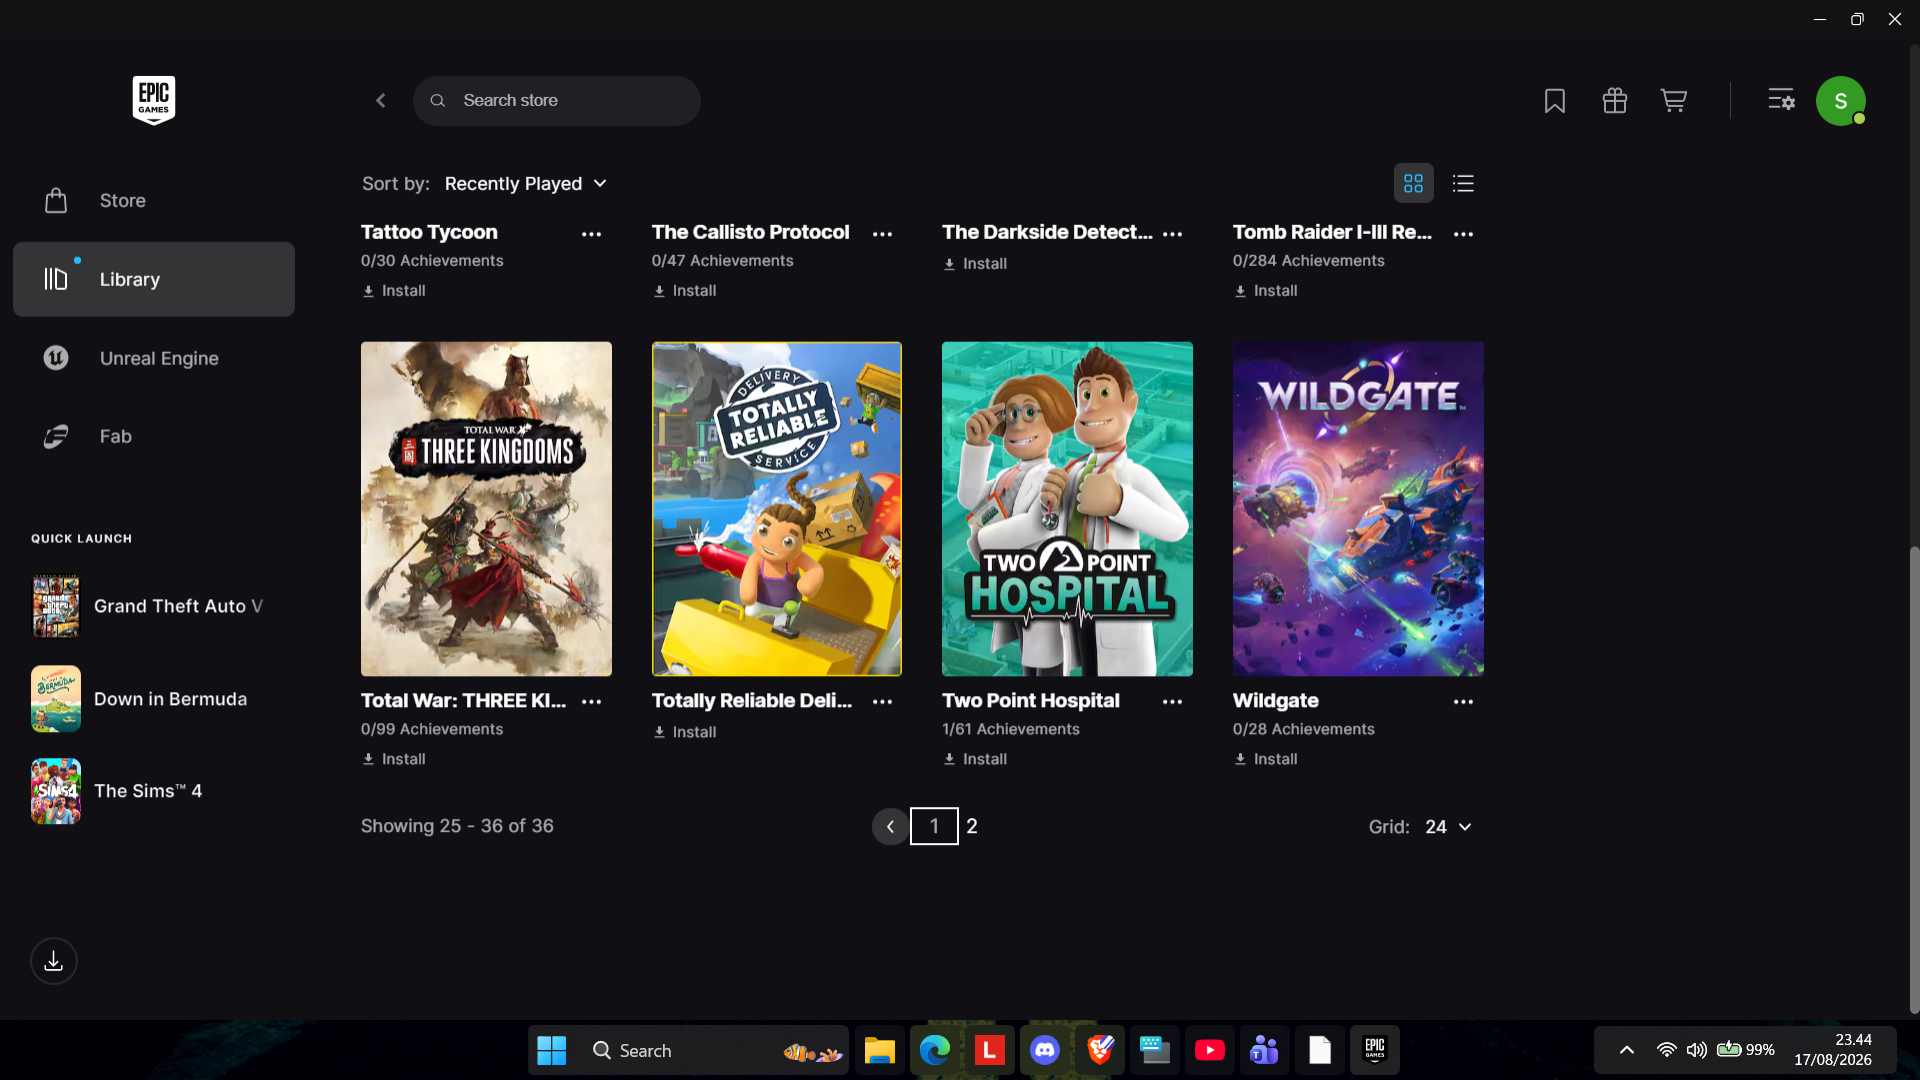
Task: Open more options for The Darkside Detective
Action: tap(1173, 233)
